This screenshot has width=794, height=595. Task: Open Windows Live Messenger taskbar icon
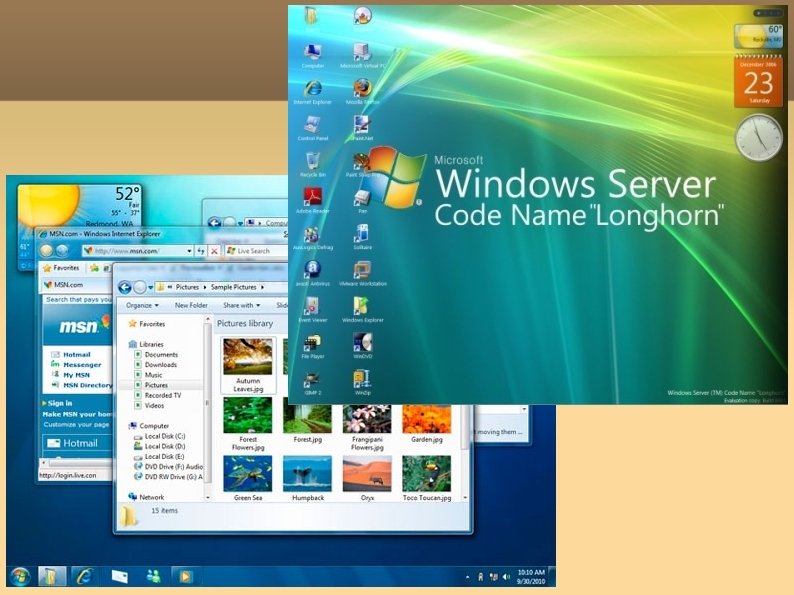153,576
